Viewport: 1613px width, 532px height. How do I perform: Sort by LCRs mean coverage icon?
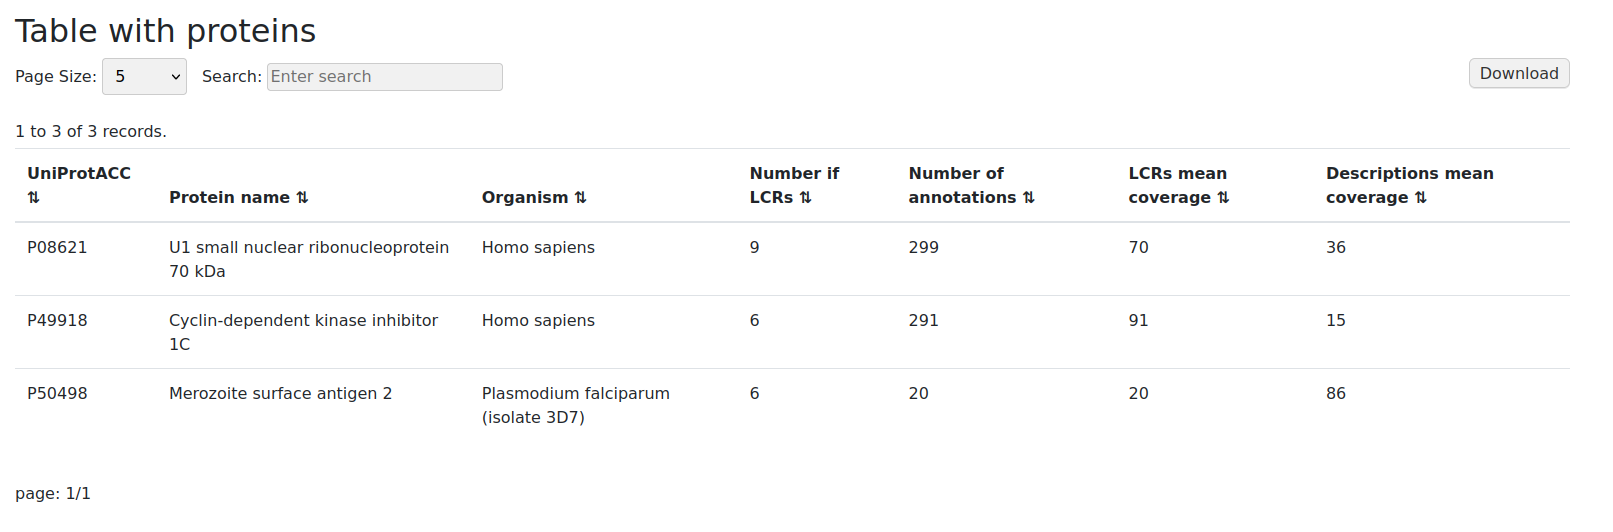(1223, 198)
